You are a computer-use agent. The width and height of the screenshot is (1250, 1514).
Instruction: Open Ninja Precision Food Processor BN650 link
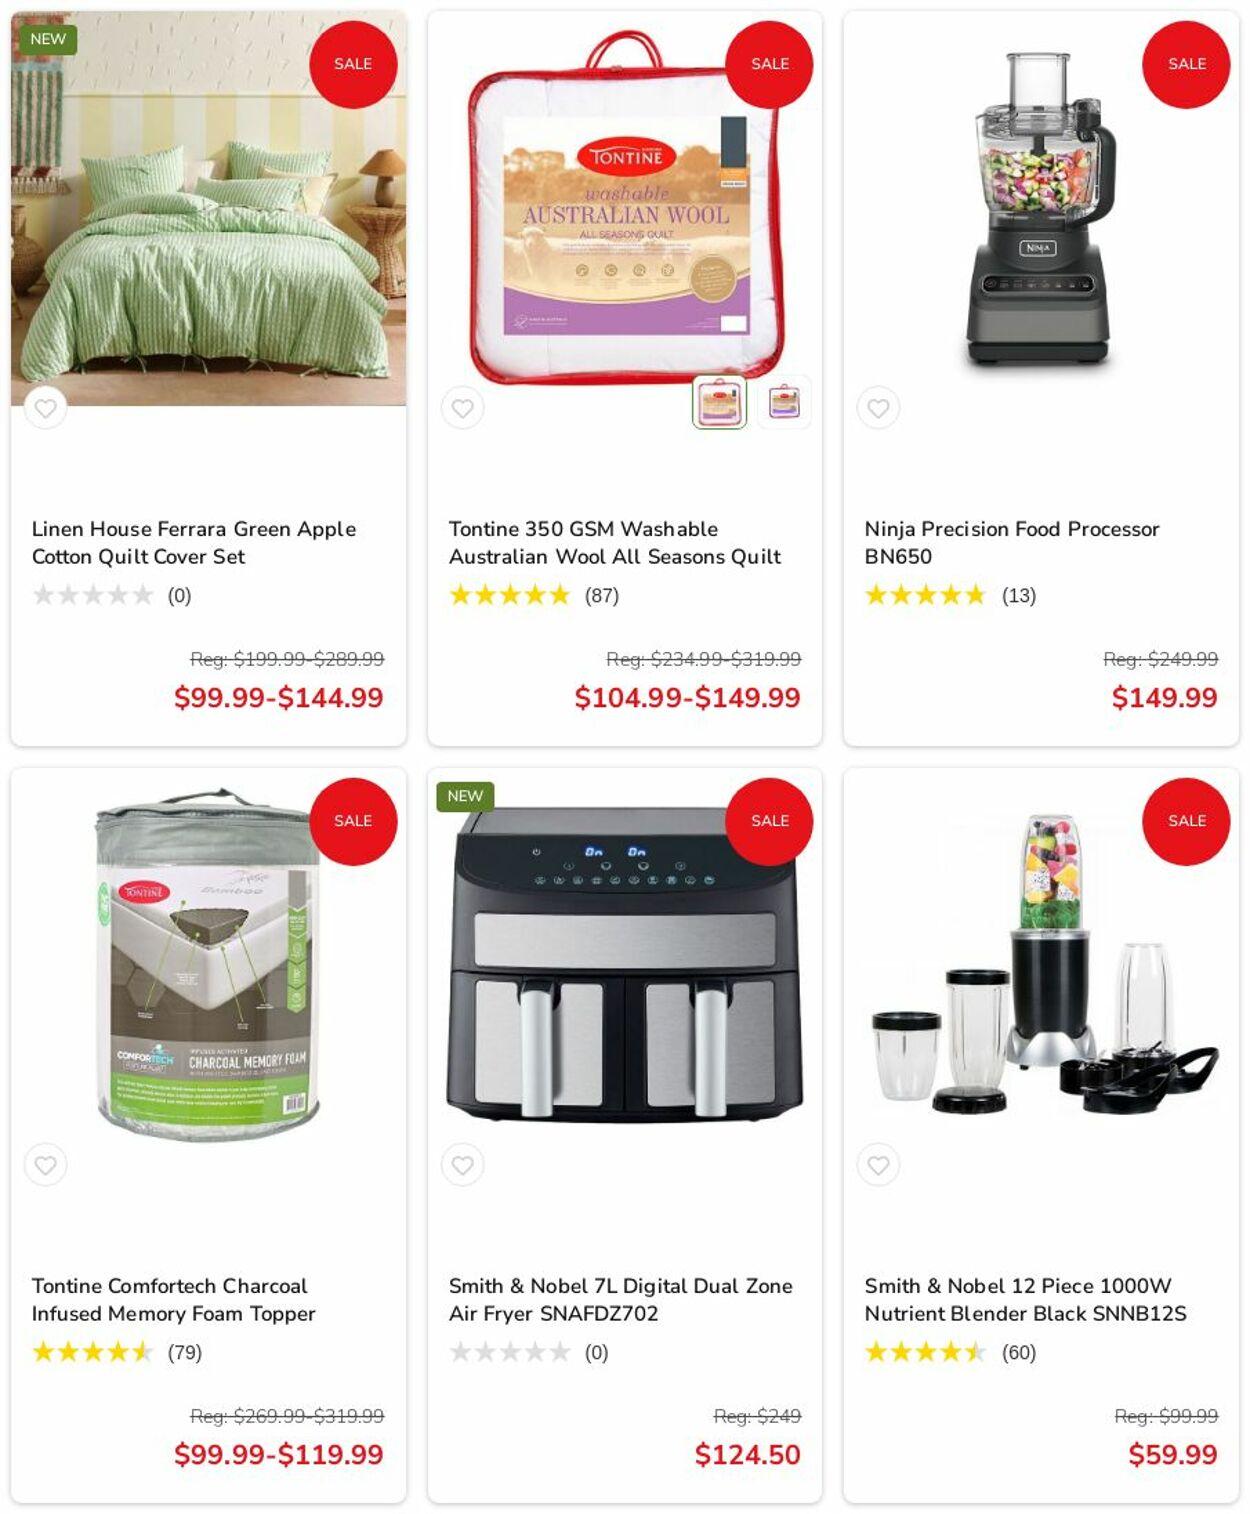[x=1012, y=542]
